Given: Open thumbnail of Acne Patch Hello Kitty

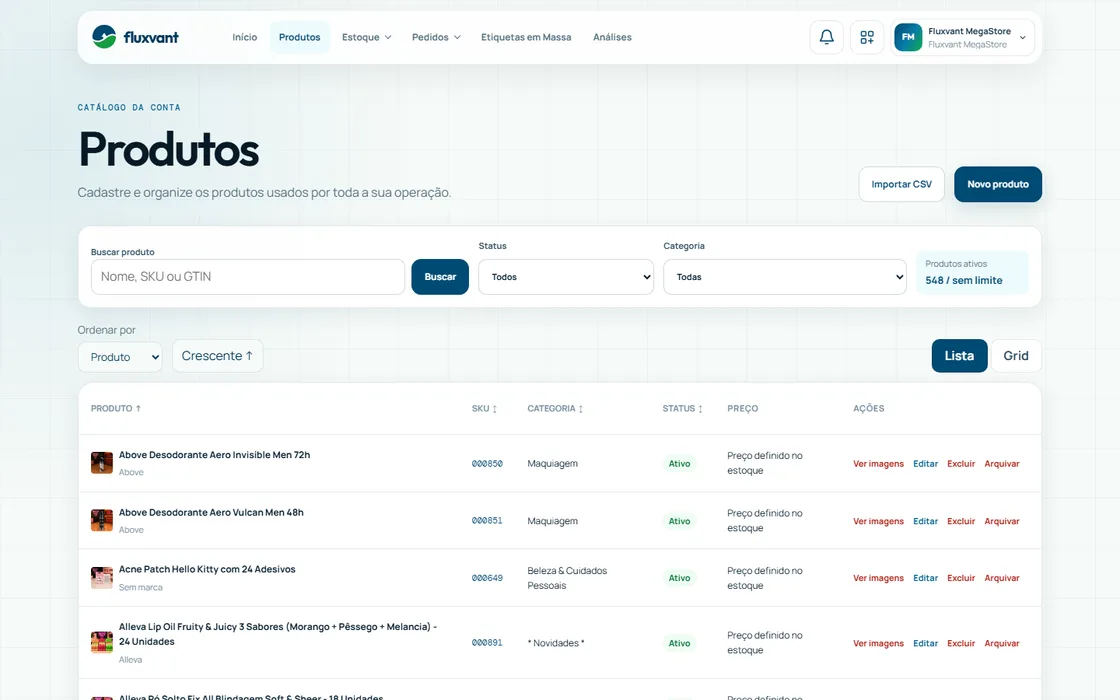Looking at the screenshot, I should point(101,577).
